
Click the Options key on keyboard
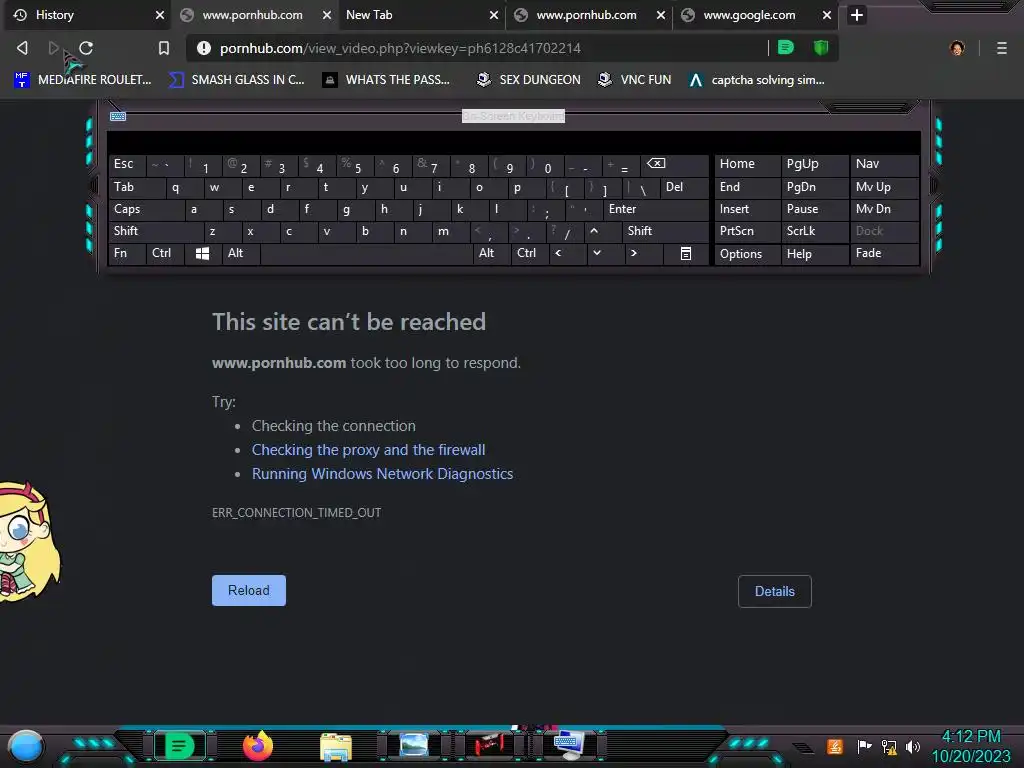(x=747, y=253)
